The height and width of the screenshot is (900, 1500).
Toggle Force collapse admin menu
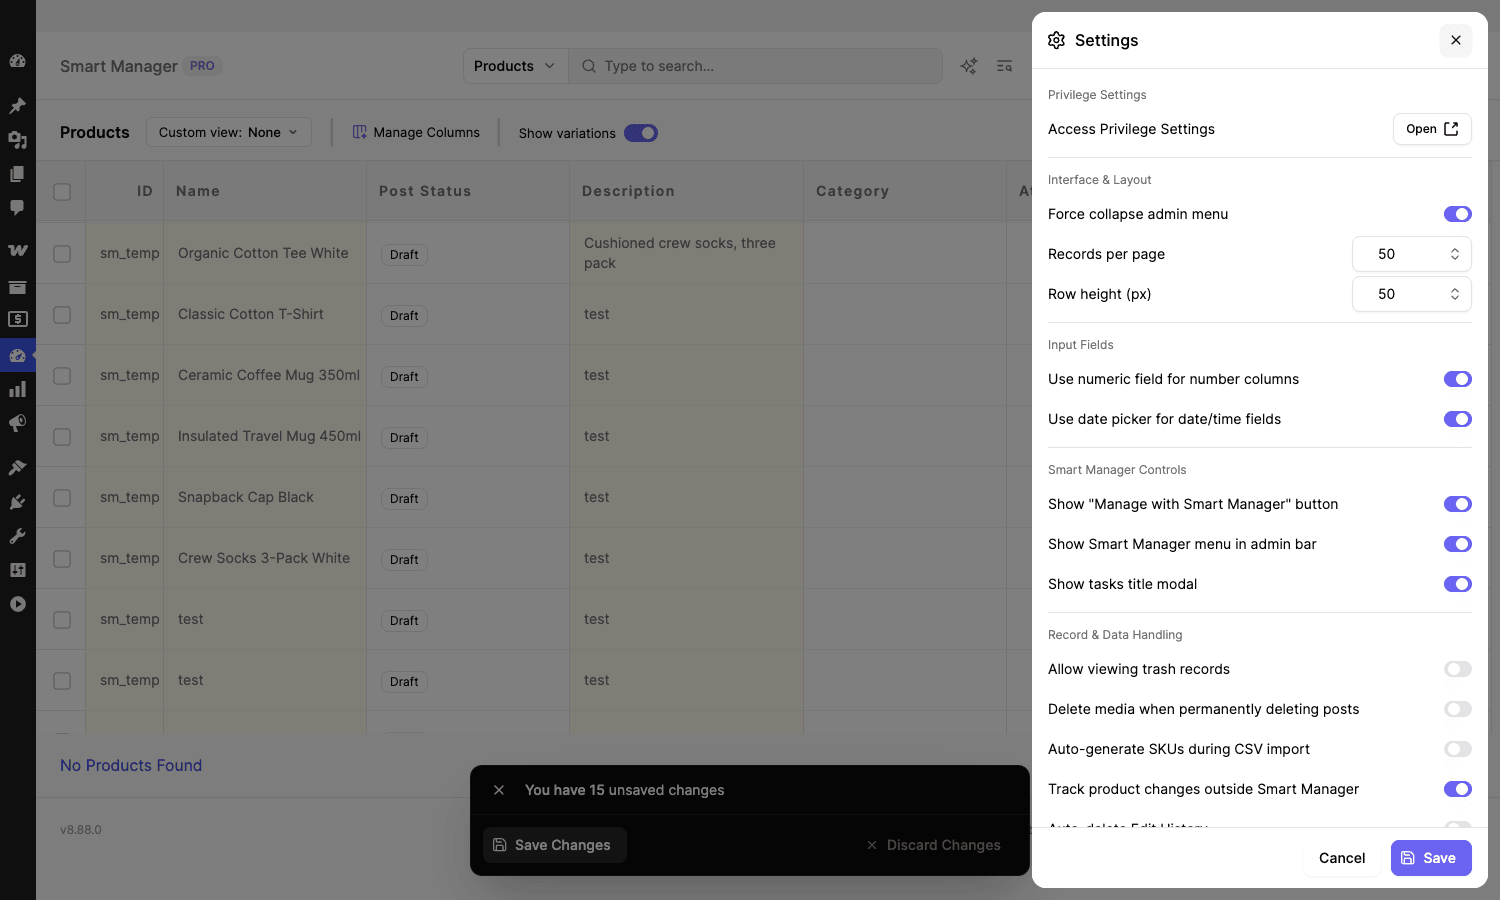(x=1458, y=214)
